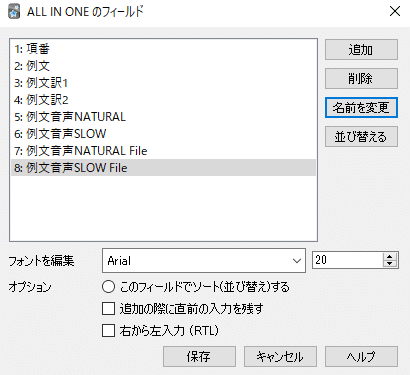Select field 7: 例文音声NATURAL File

coord(163,151)
